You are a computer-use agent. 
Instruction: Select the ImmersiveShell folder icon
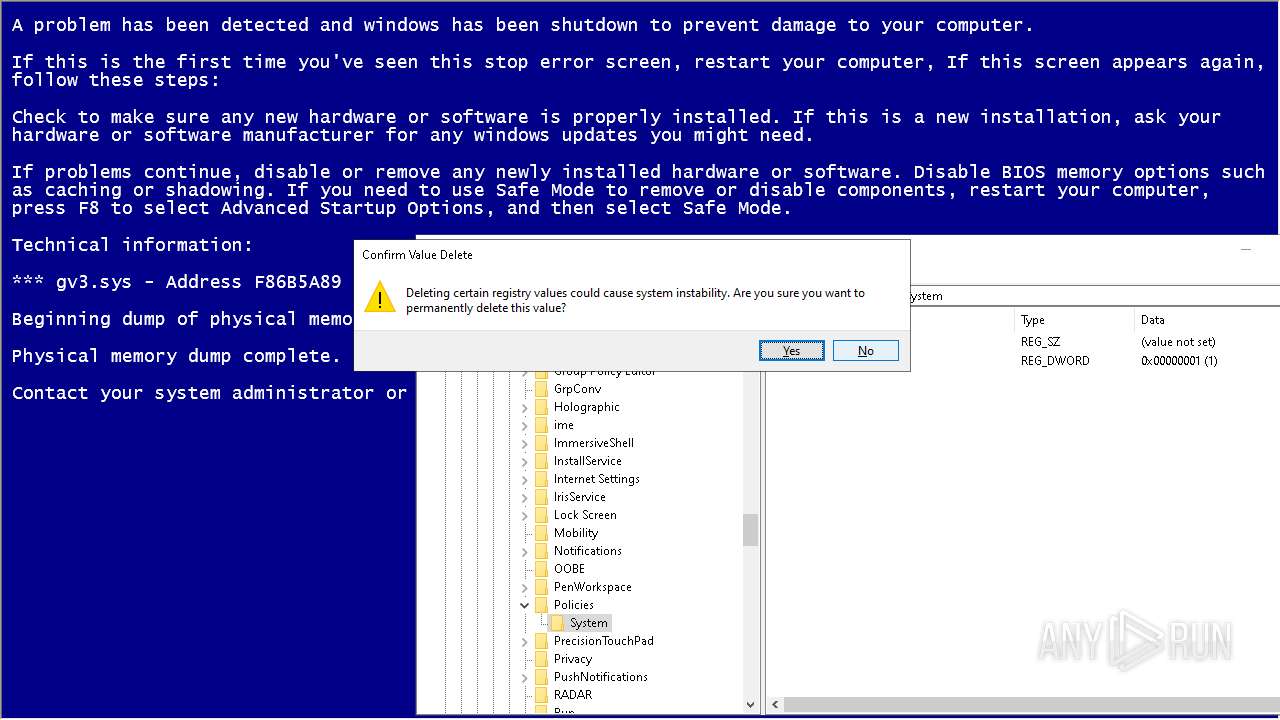click(x=541, y=443)
